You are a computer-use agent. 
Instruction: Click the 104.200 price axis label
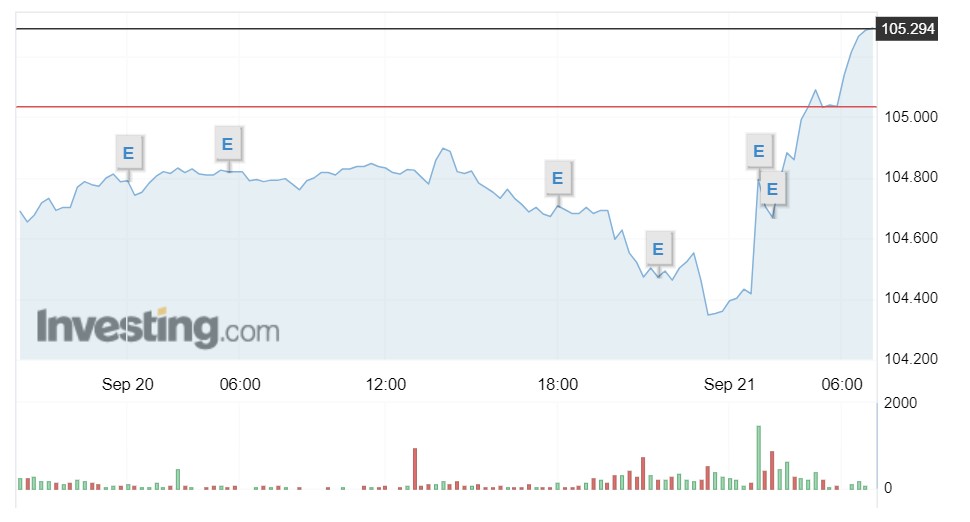click(x=911, y=359)
